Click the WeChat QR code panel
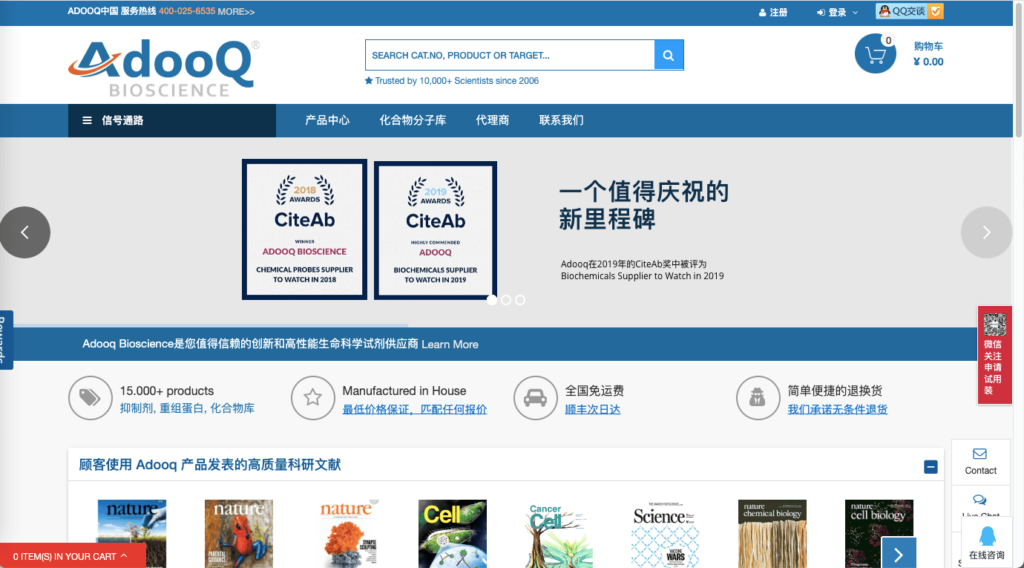The image size is (1024, 568). [x=995, y=355]
